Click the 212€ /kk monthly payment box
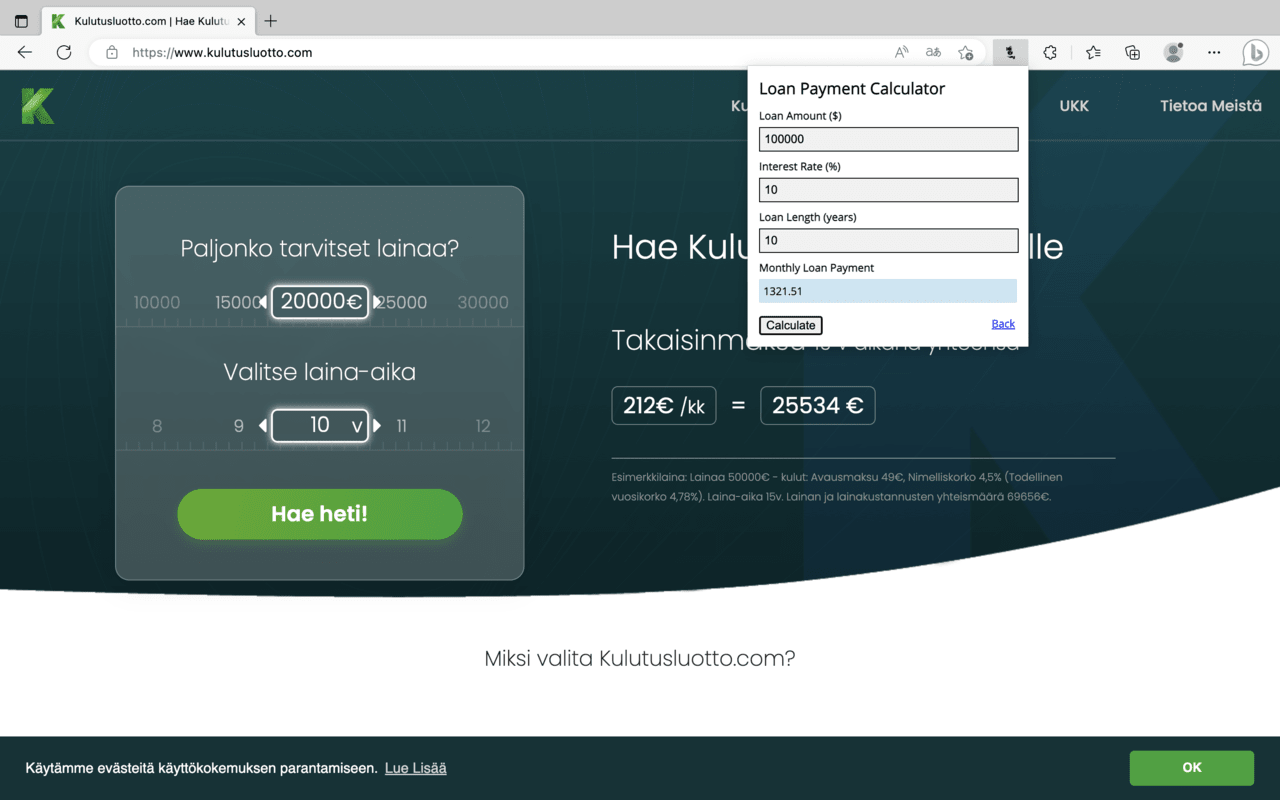The height and width of the screenshot is (800, 1280). (664, 405)
